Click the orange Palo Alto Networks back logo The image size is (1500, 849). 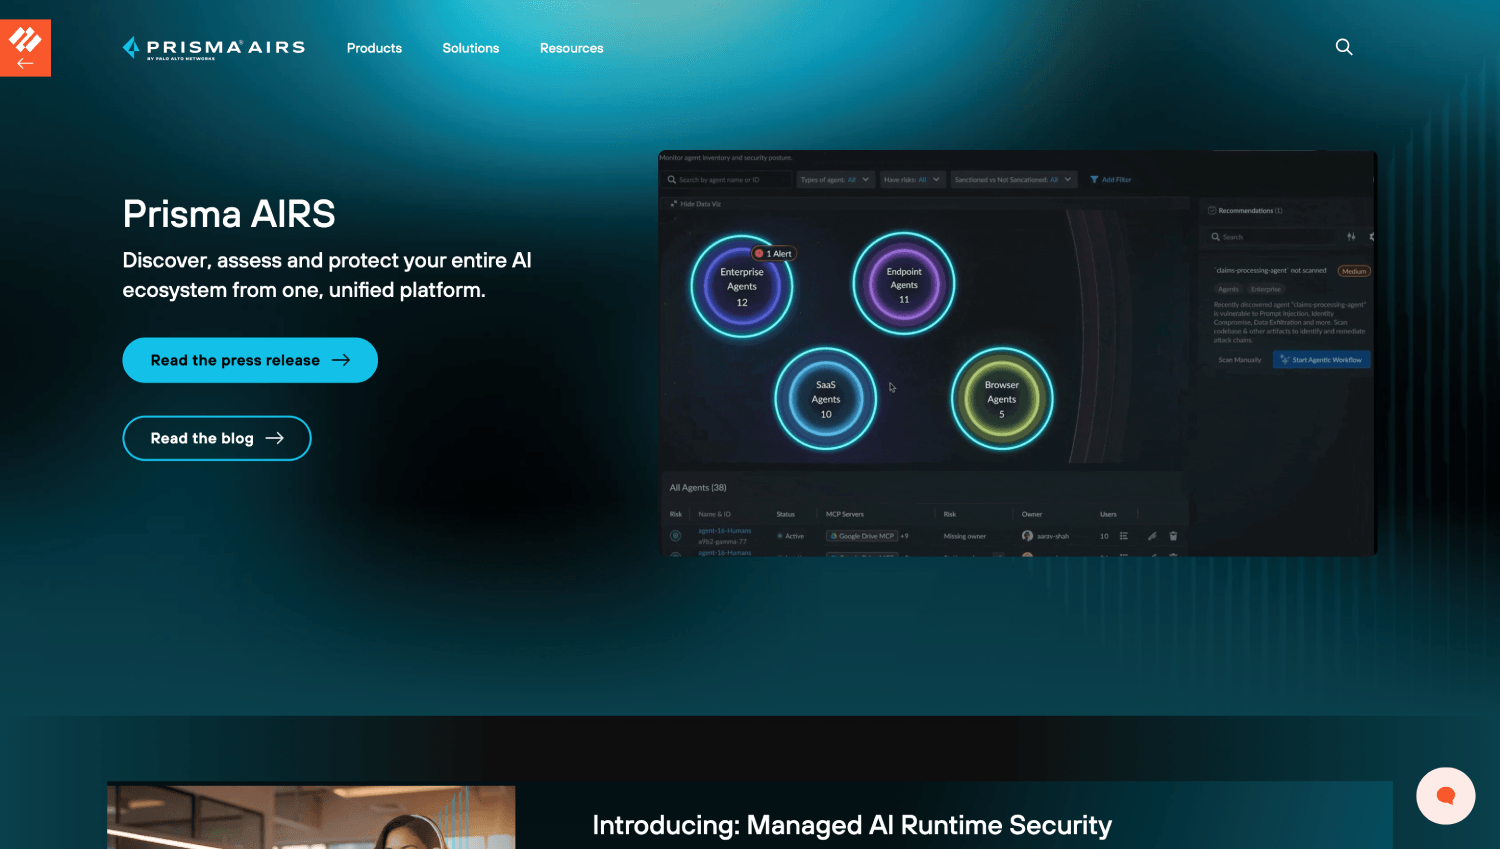click(x=25, y=48)
